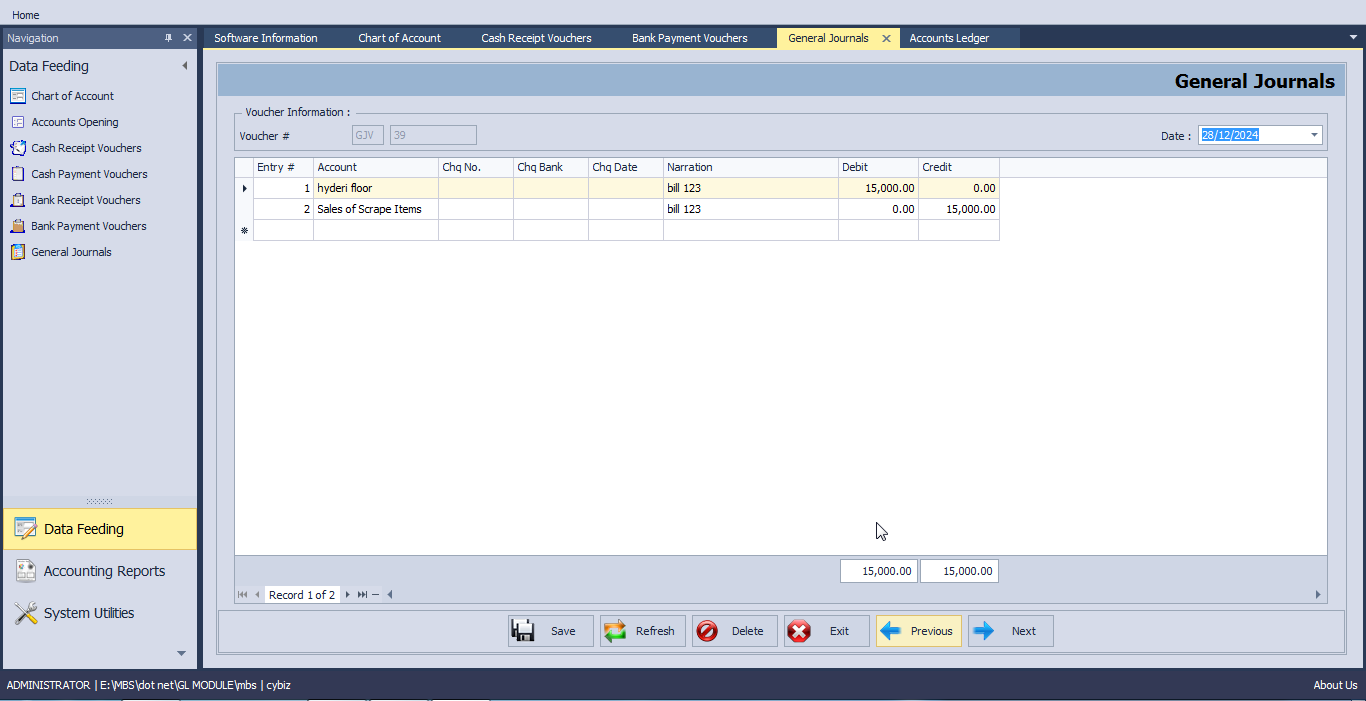Click the About Us link
The image size is (1366, 701).
(x=1335, y=685)
